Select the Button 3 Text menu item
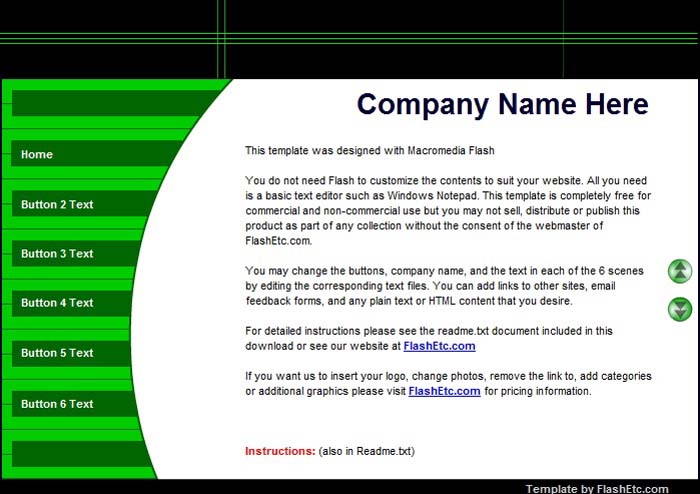700x494 pixels. (x=57, y=254)
